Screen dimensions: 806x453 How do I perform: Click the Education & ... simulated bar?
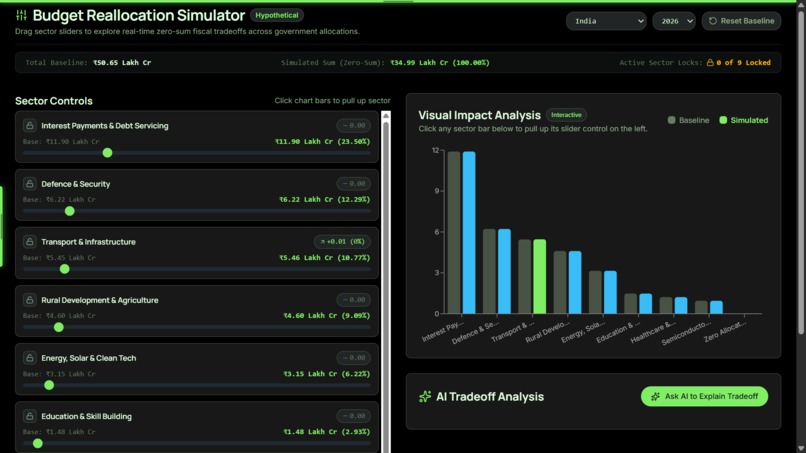click(646, 303)
